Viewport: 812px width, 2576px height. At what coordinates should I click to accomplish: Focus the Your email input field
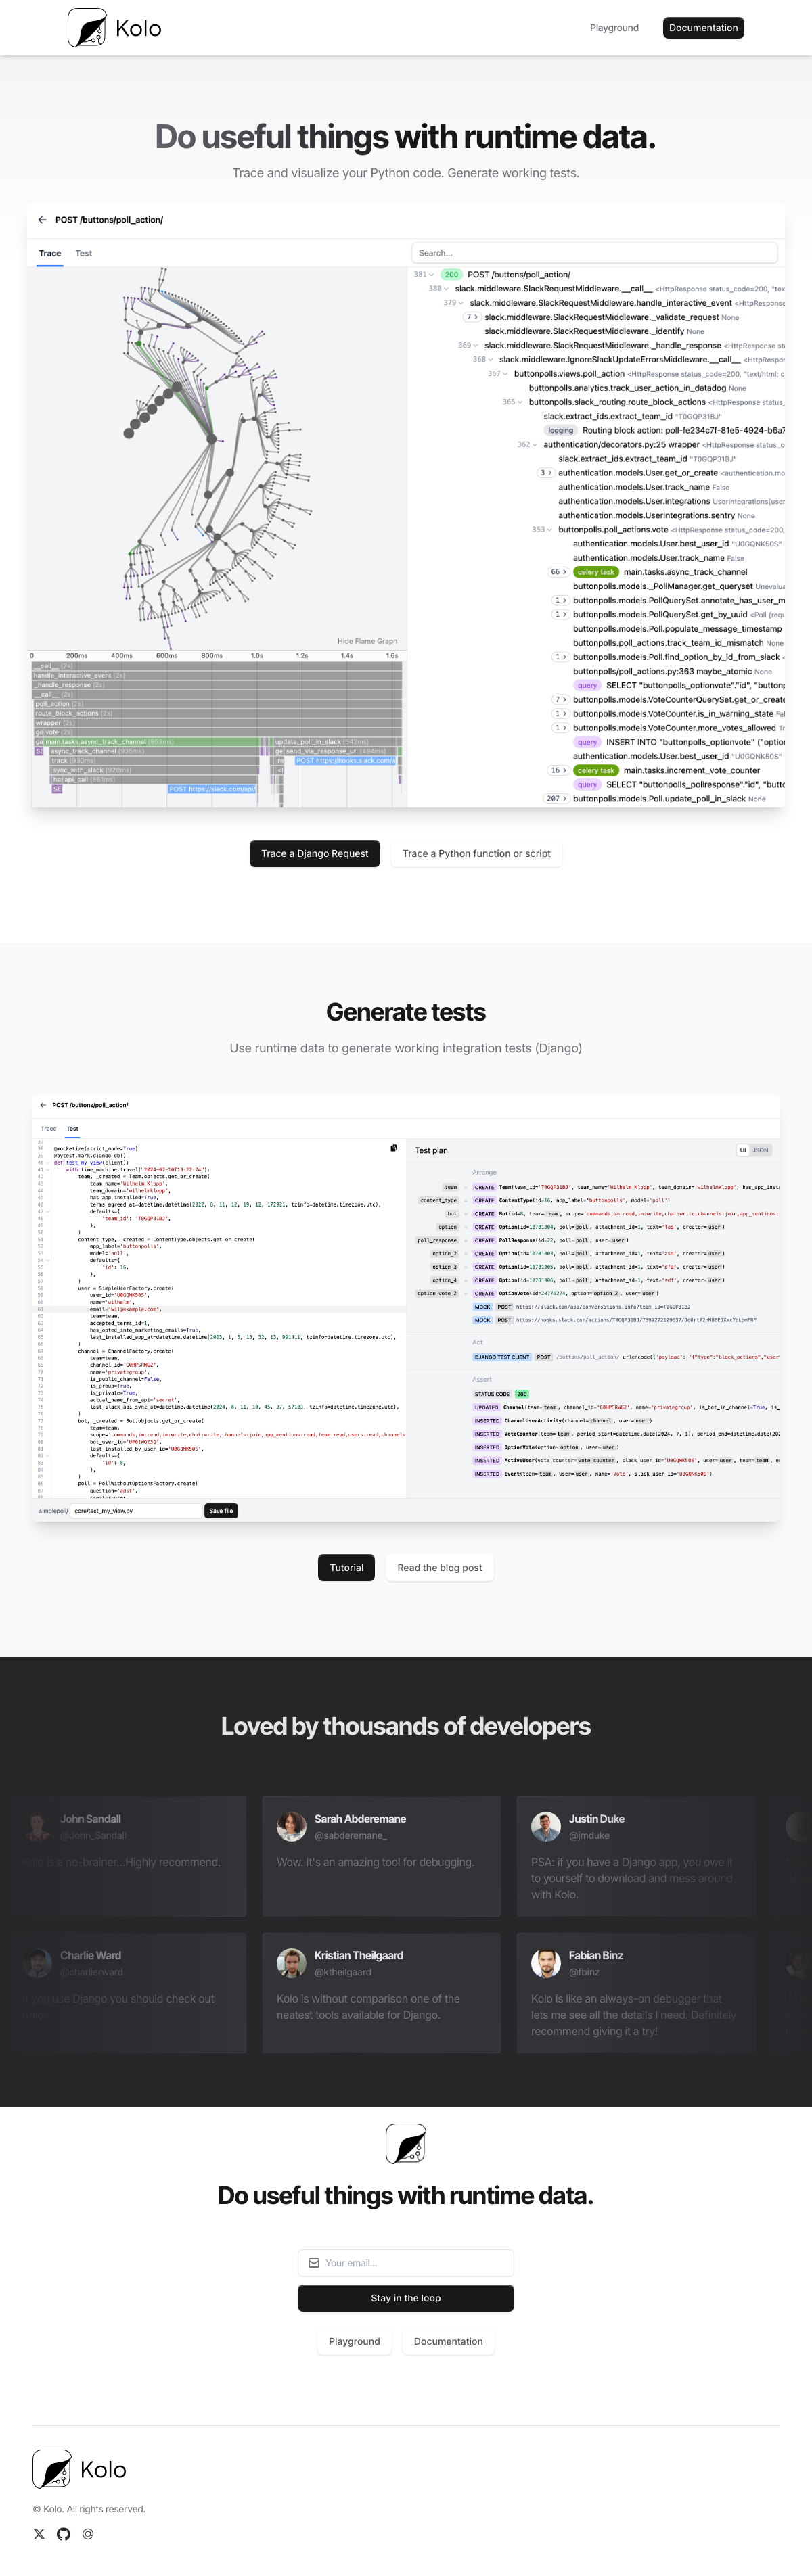point(406,2263)
